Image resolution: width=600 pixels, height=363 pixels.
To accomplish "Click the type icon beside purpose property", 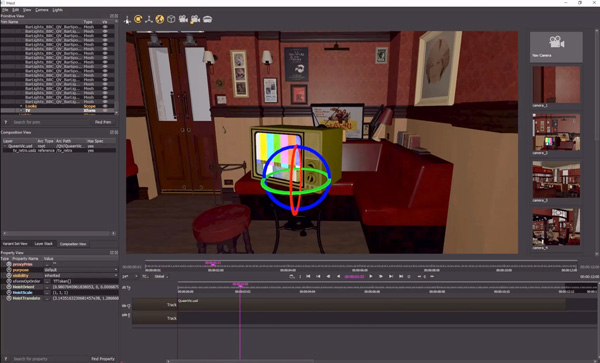I will [x=8, y=270].
